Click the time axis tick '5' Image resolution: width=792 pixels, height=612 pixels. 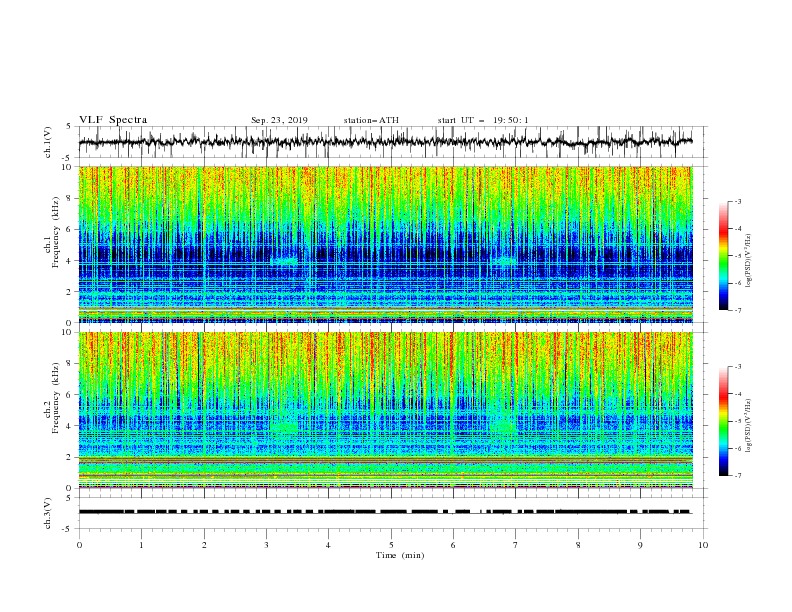coord(391,545)
